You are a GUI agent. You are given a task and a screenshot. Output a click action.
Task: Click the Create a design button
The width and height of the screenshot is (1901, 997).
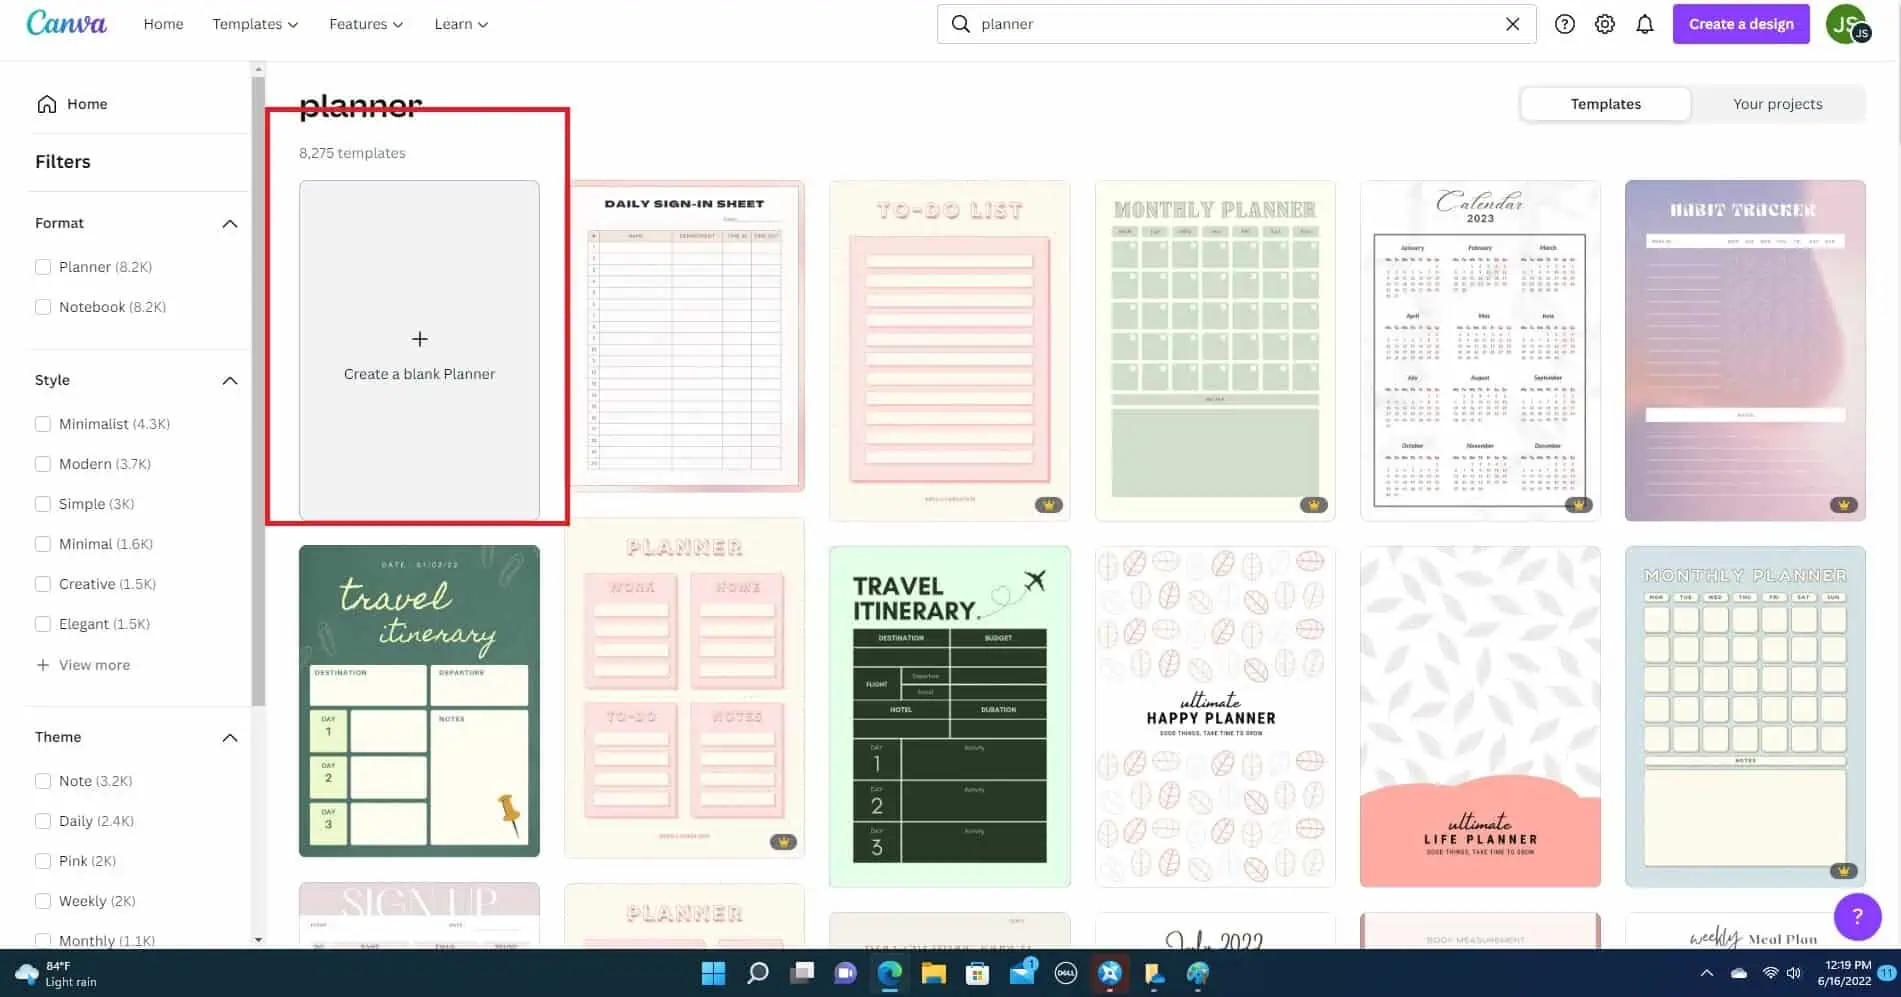click(x=1740, y=23)
